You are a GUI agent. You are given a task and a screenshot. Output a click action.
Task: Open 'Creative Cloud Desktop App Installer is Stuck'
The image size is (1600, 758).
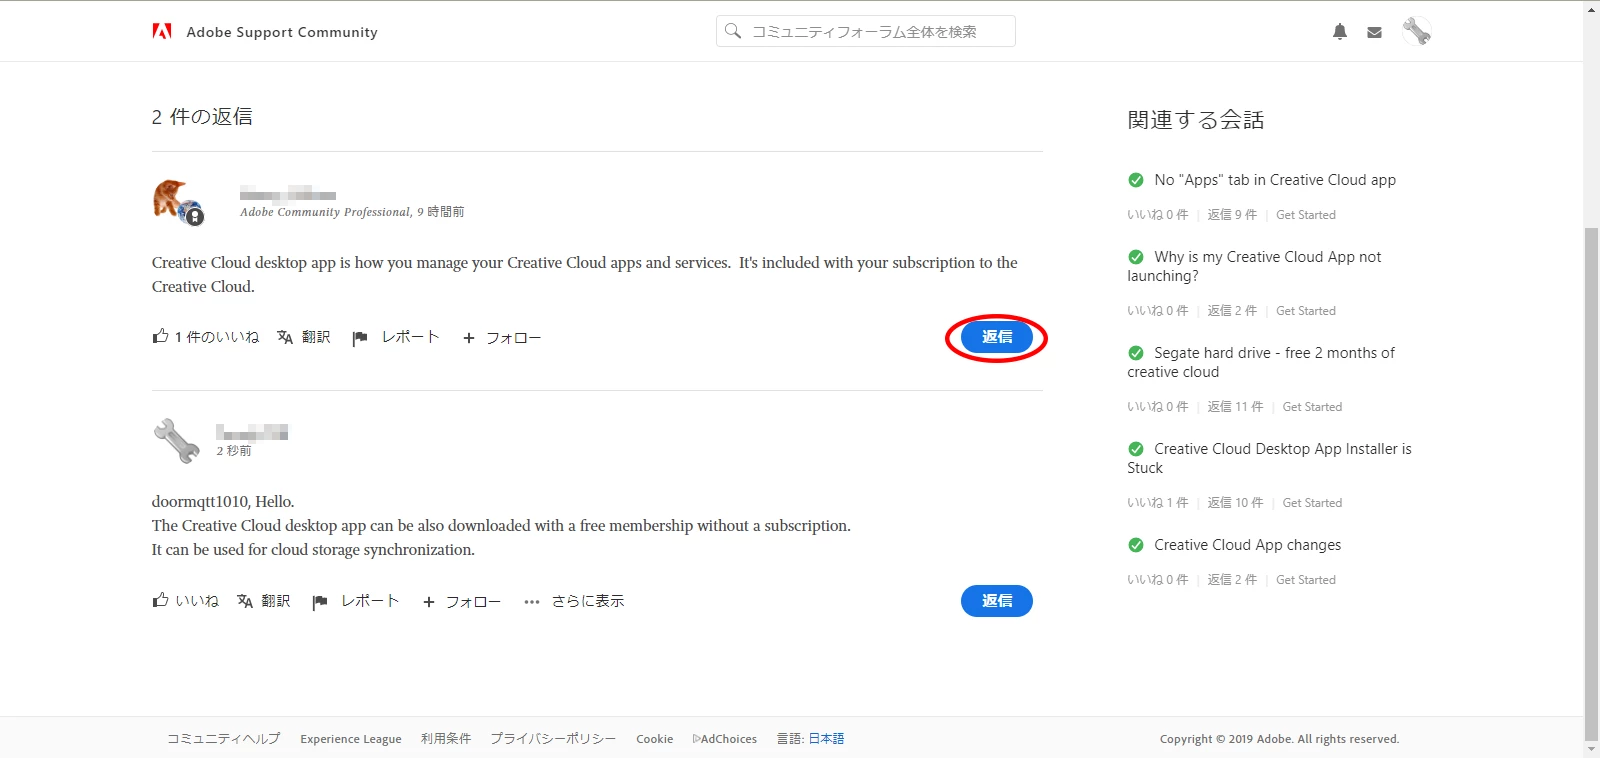[x=1270, y=458]
